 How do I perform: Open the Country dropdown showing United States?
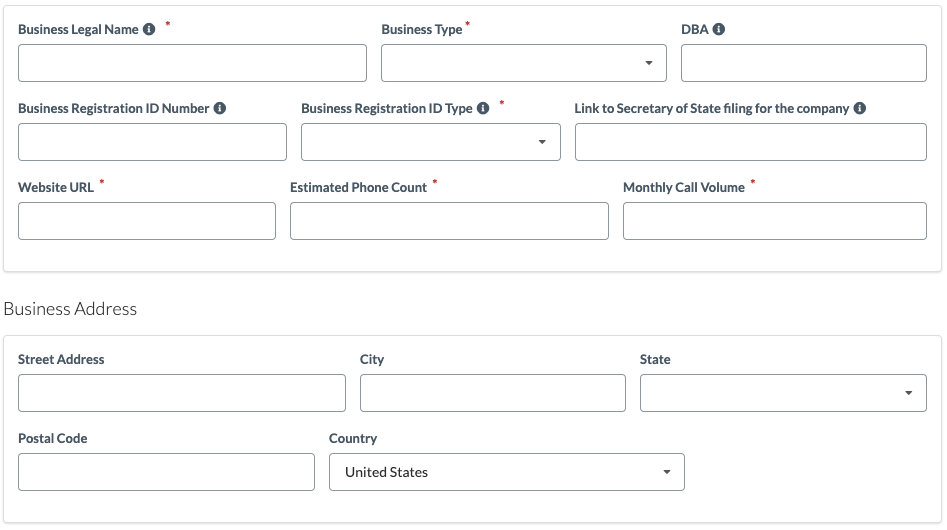pyautogui.click(x=507, y=472)
